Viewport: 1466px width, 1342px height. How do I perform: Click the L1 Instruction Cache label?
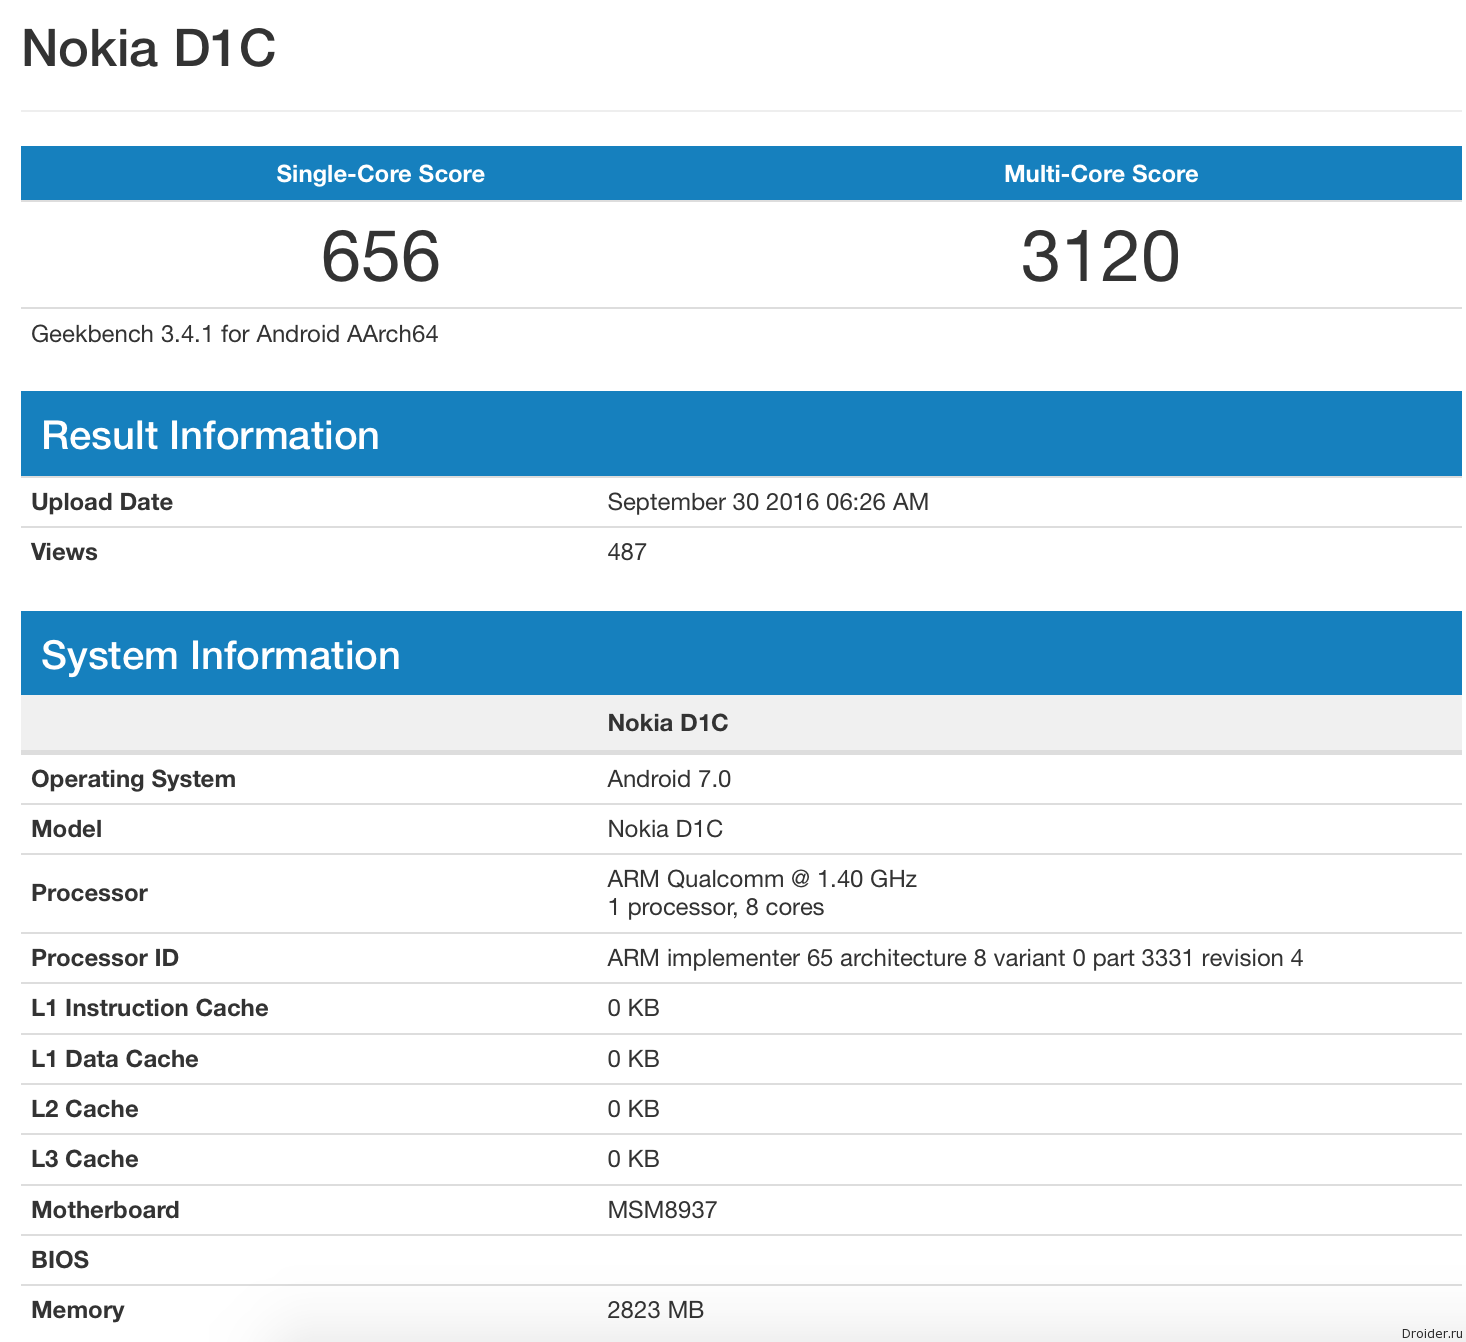(150, 1008)
